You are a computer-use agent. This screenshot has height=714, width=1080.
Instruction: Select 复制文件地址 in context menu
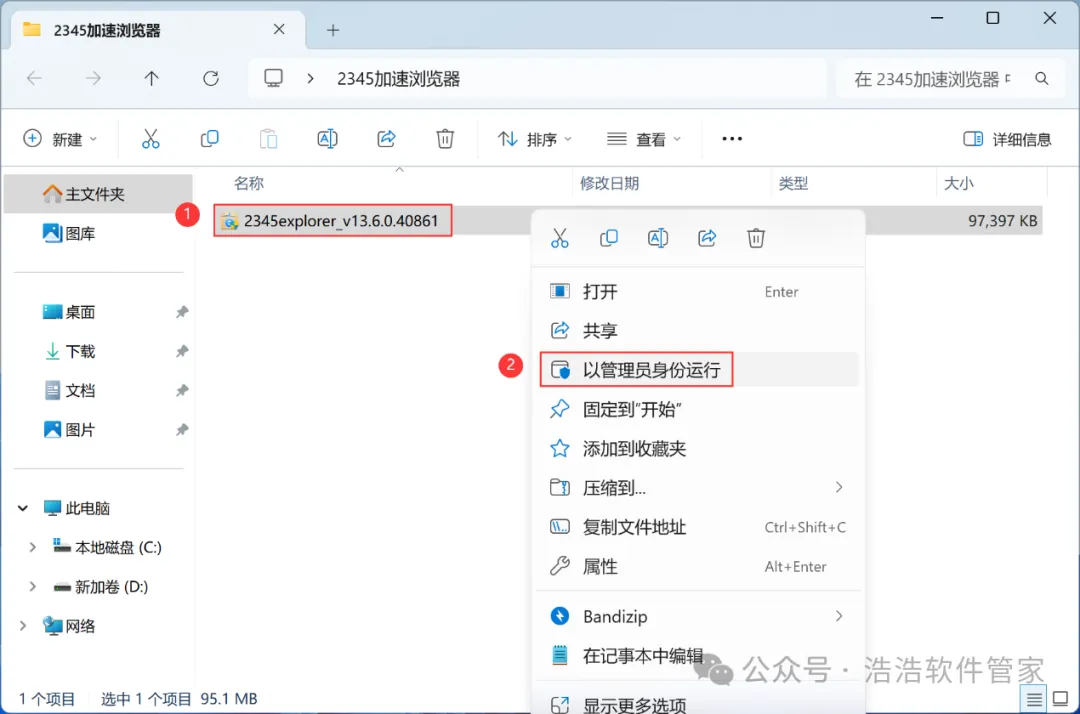tap(699, 527)
